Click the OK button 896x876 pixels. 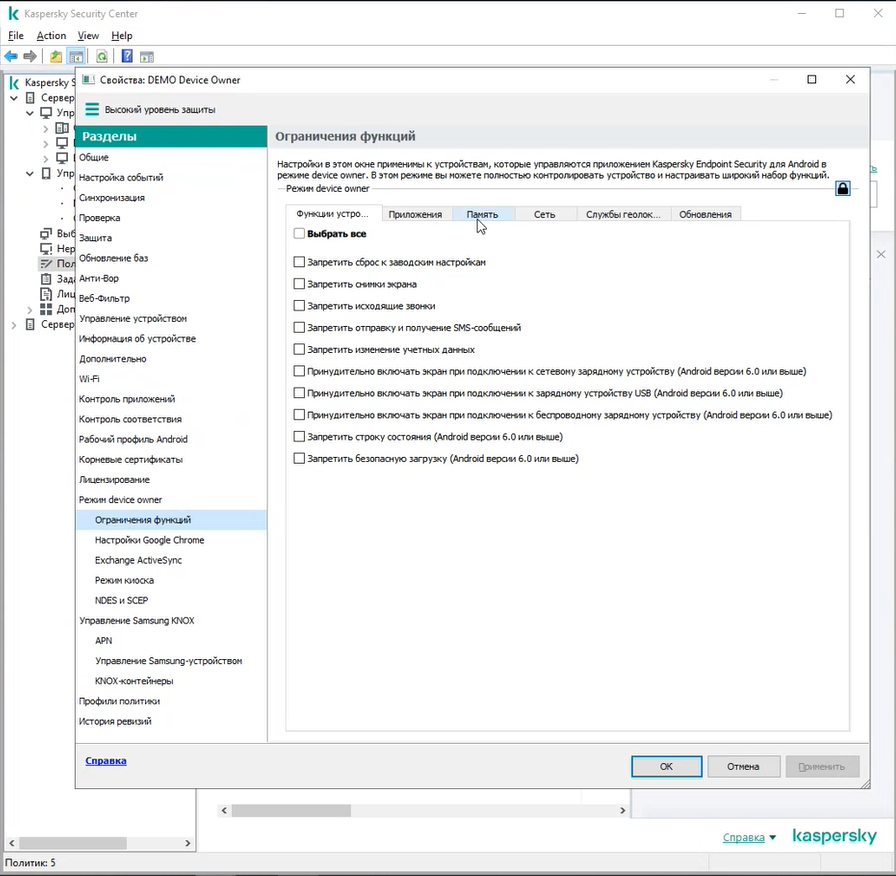(666, 766)
